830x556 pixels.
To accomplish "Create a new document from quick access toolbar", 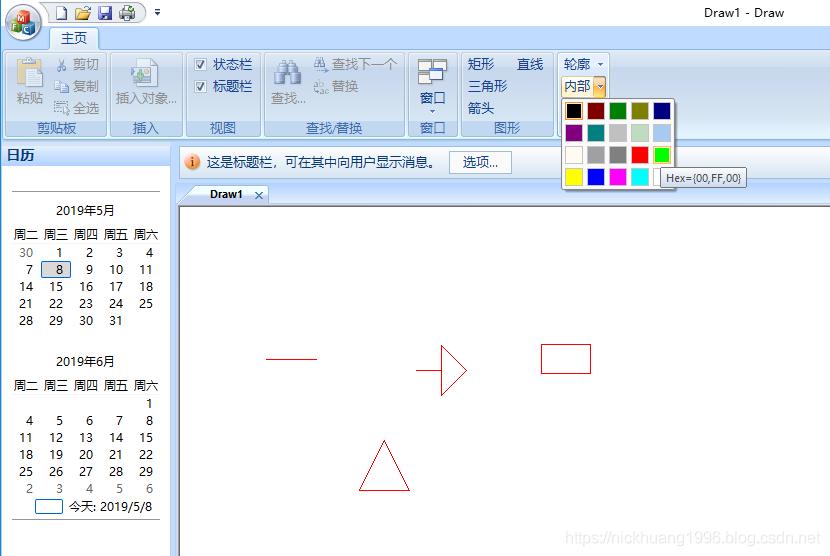I will [x=62, y=13].
